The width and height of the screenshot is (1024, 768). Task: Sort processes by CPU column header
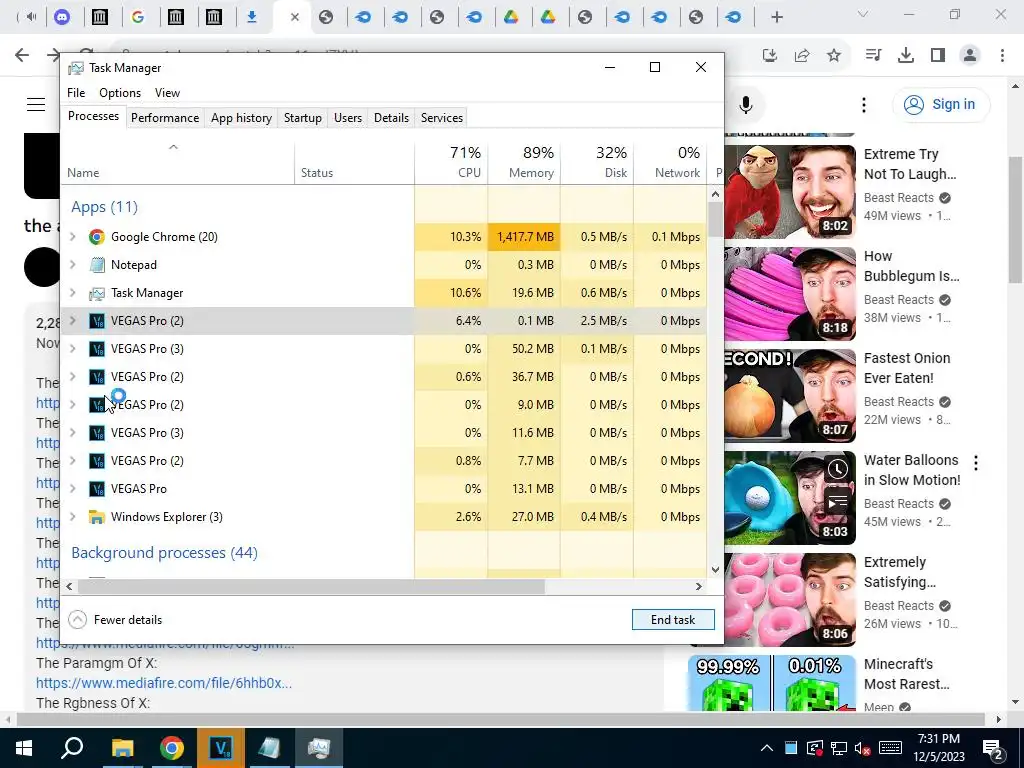pos(451,162)
